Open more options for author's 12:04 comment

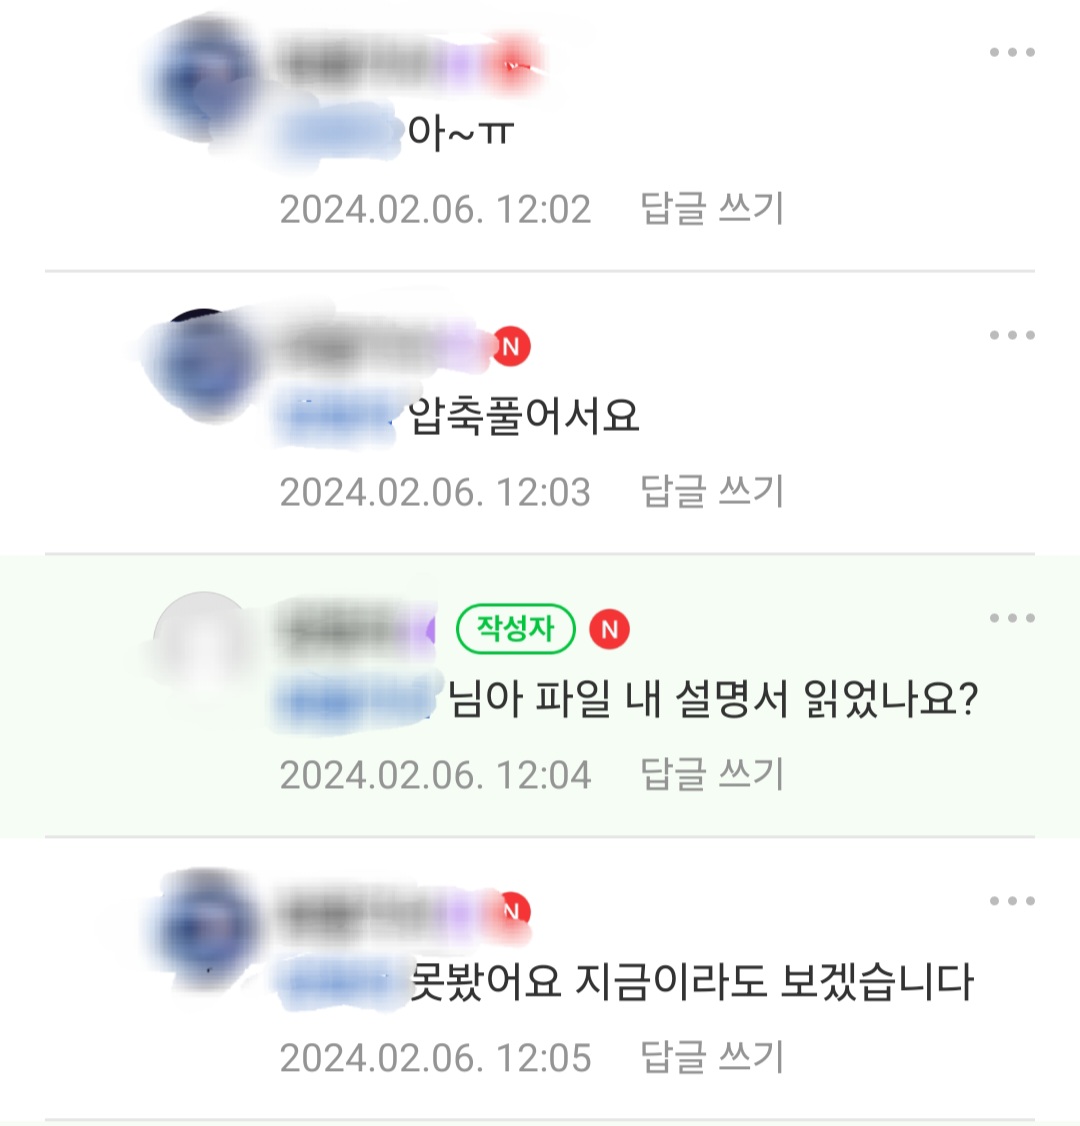click(x=1012, y=618)
